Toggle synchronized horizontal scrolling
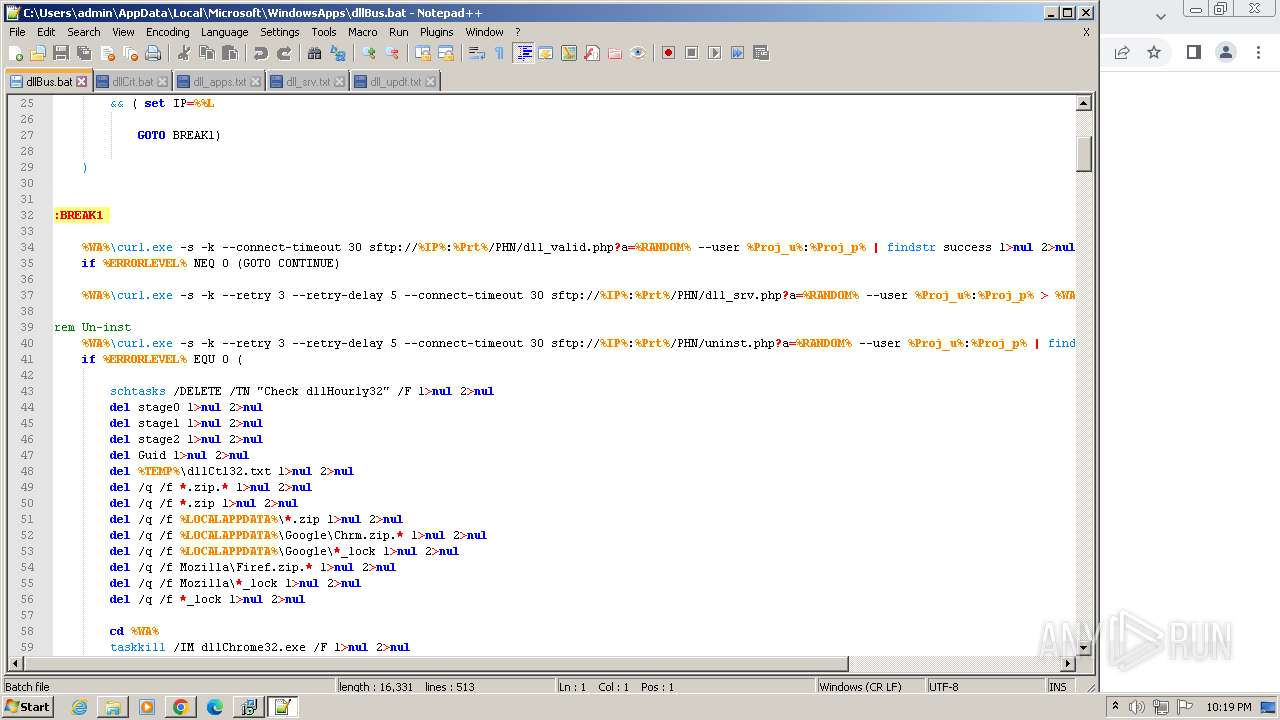The image size is (1280, 720). click(446, 53)
